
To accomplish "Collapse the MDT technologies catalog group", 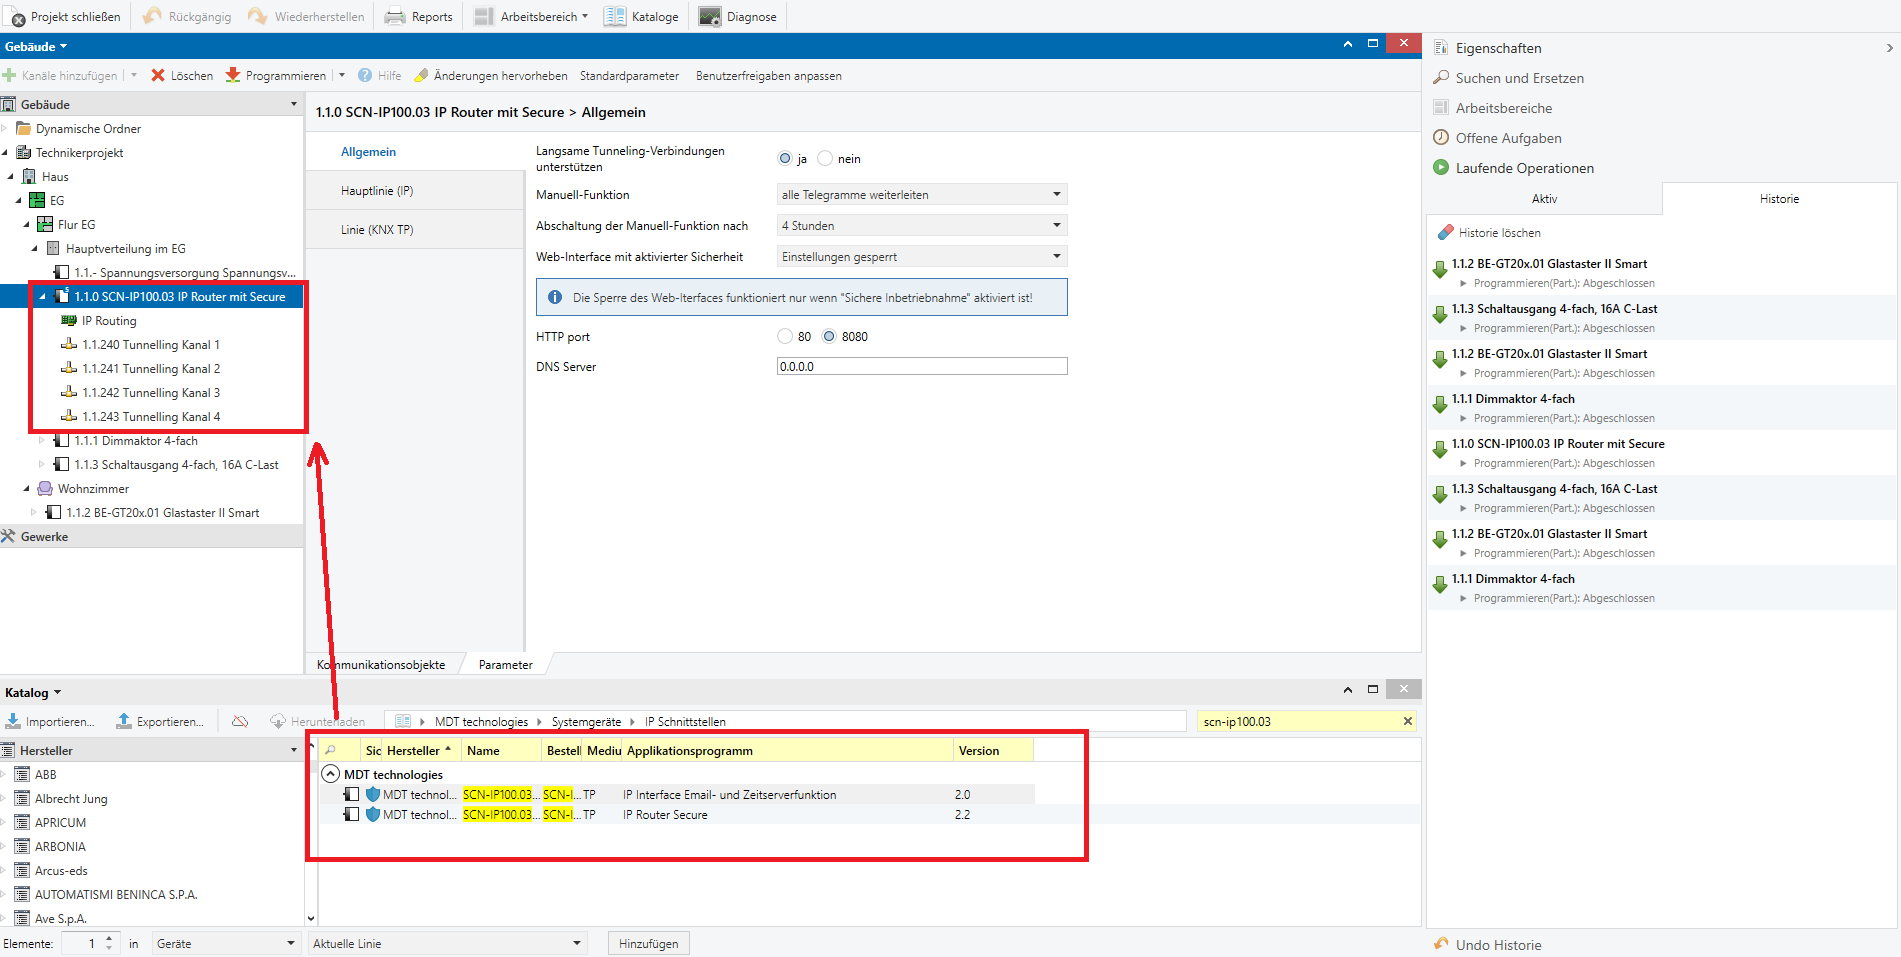I will pos(331,774).
